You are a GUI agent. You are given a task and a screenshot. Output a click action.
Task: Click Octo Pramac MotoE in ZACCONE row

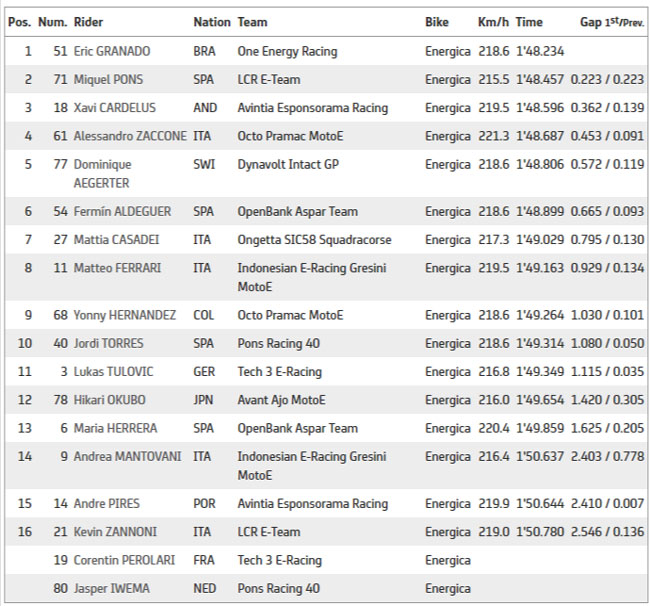(x=290, y=136)
